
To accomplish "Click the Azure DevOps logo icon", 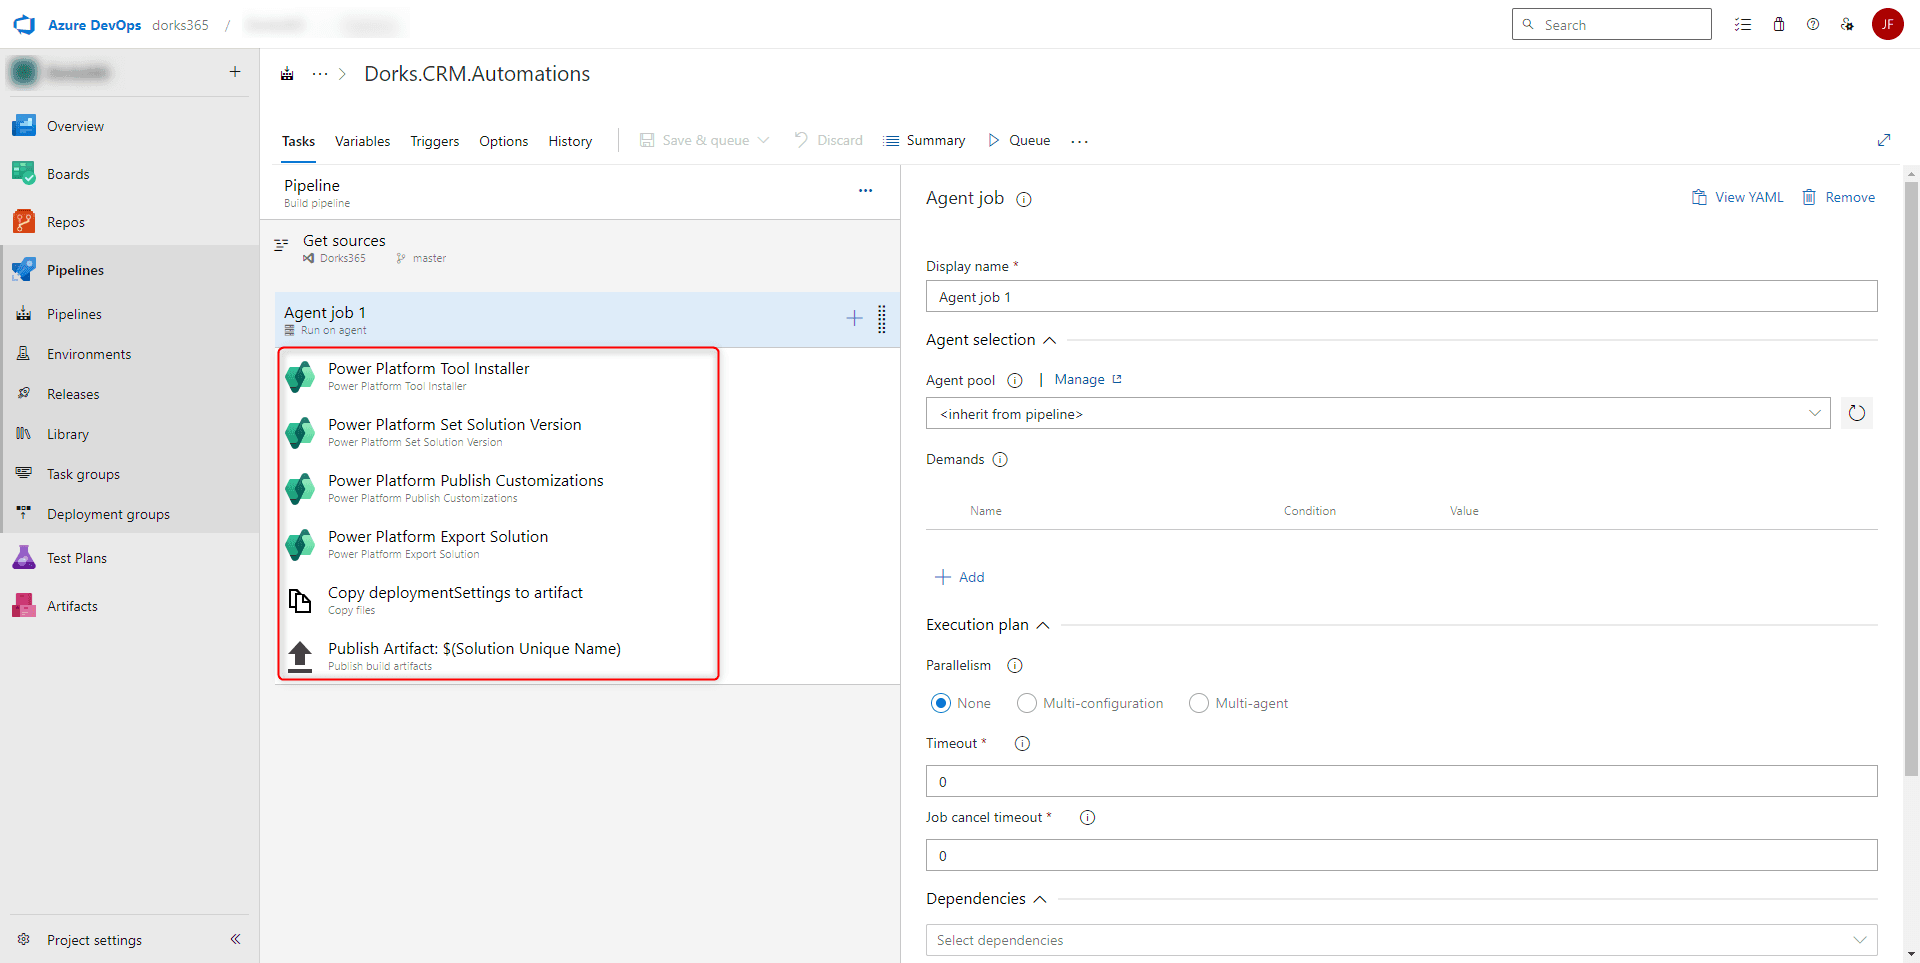I will point(24,25).
